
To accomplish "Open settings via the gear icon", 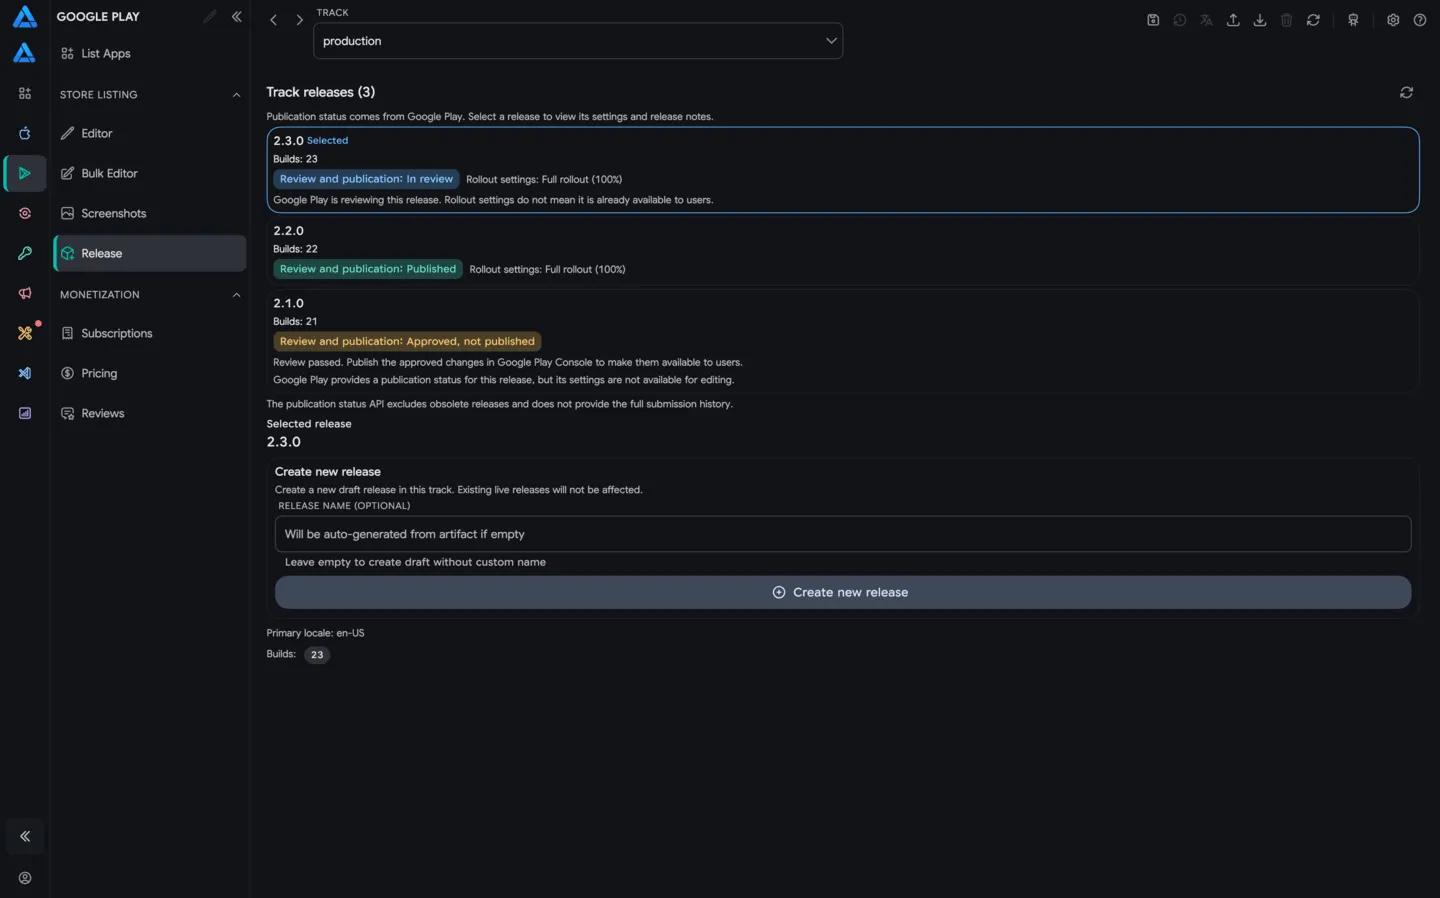I will click(1393, 20).
